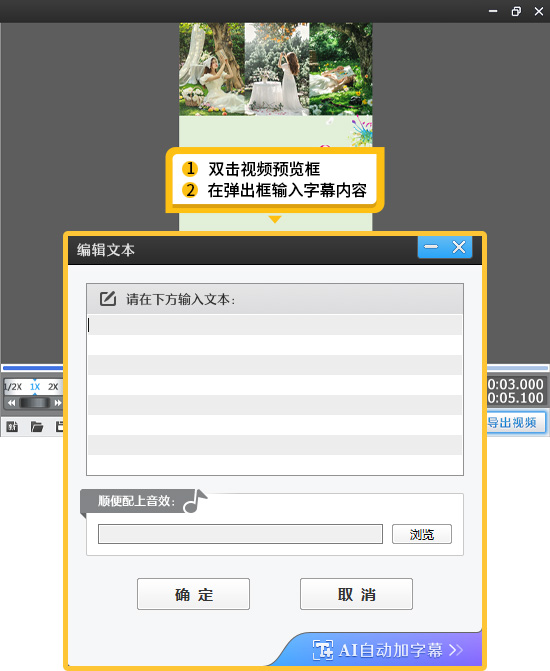Click the 确定 confirm button
This screenshot has height=671, width=550.
pos(193,594)
